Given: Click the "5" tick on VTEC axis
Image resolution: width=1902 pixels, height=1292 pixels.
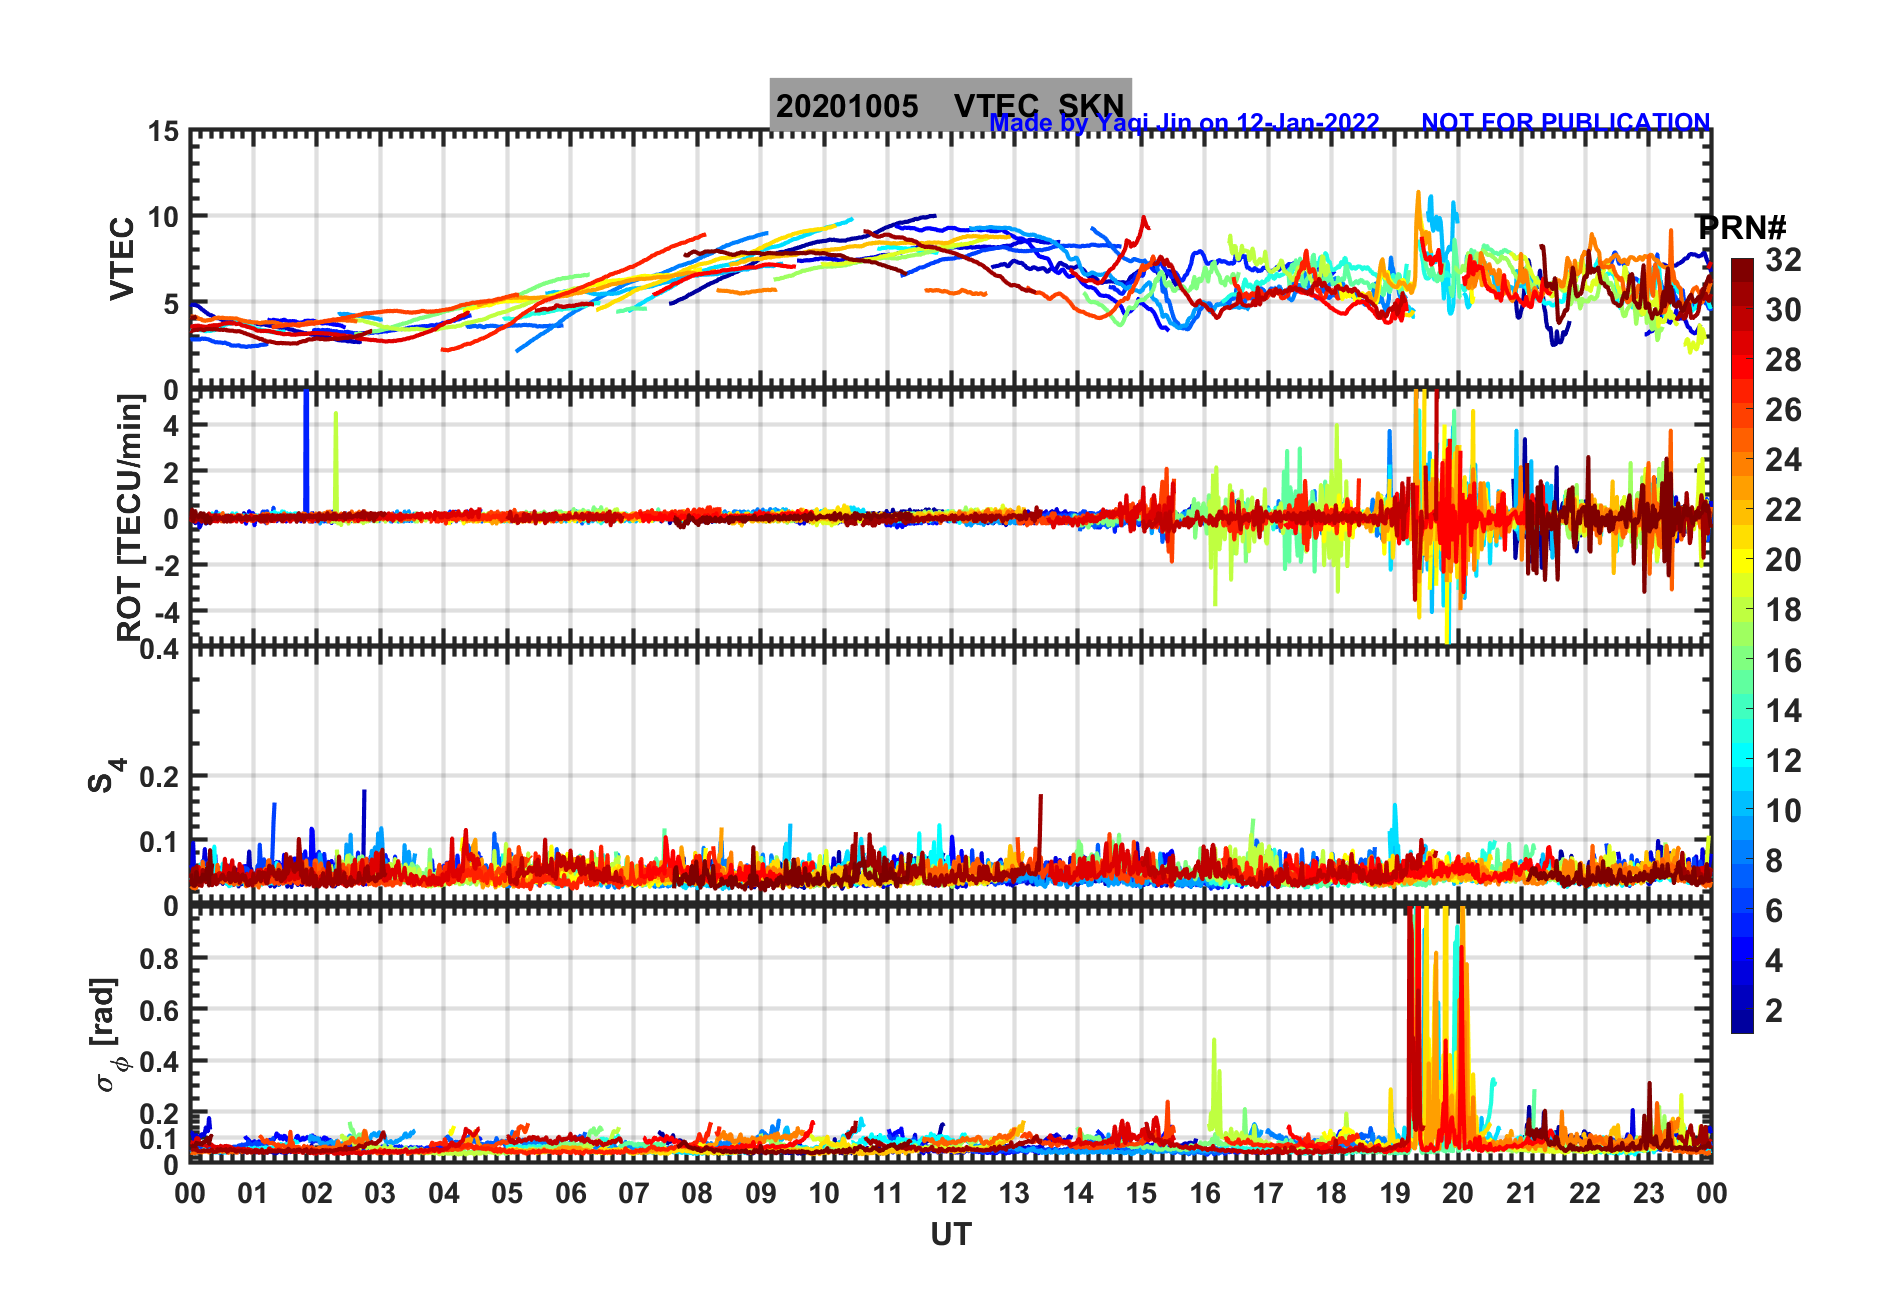Looking at the screenshot, I should point(171,304).
